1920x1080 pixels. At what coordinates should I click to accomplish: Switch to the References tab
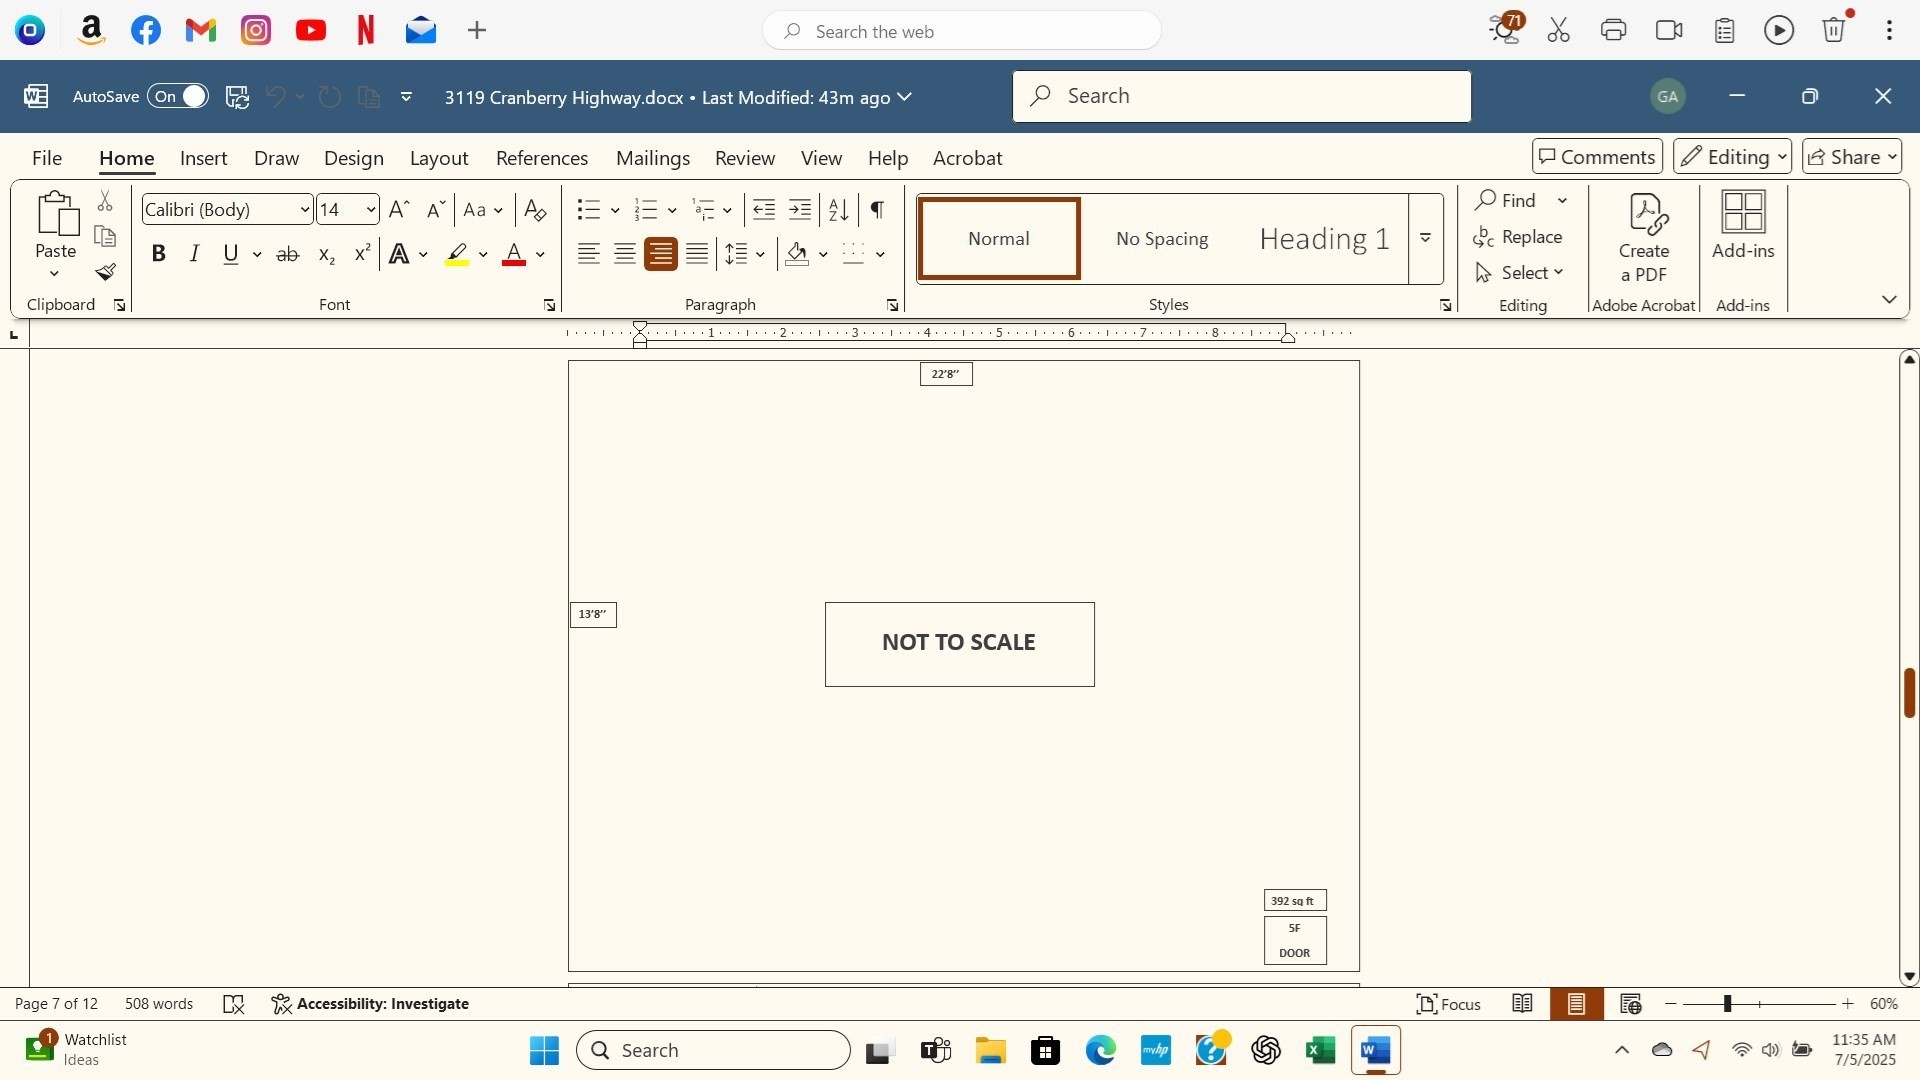point(542,158)
